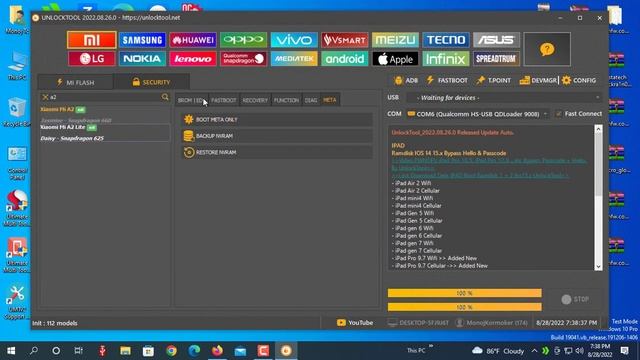Switch to the MI FLASH tab
The height and width of the screenshot is (360, 640).
pos(76,82)
